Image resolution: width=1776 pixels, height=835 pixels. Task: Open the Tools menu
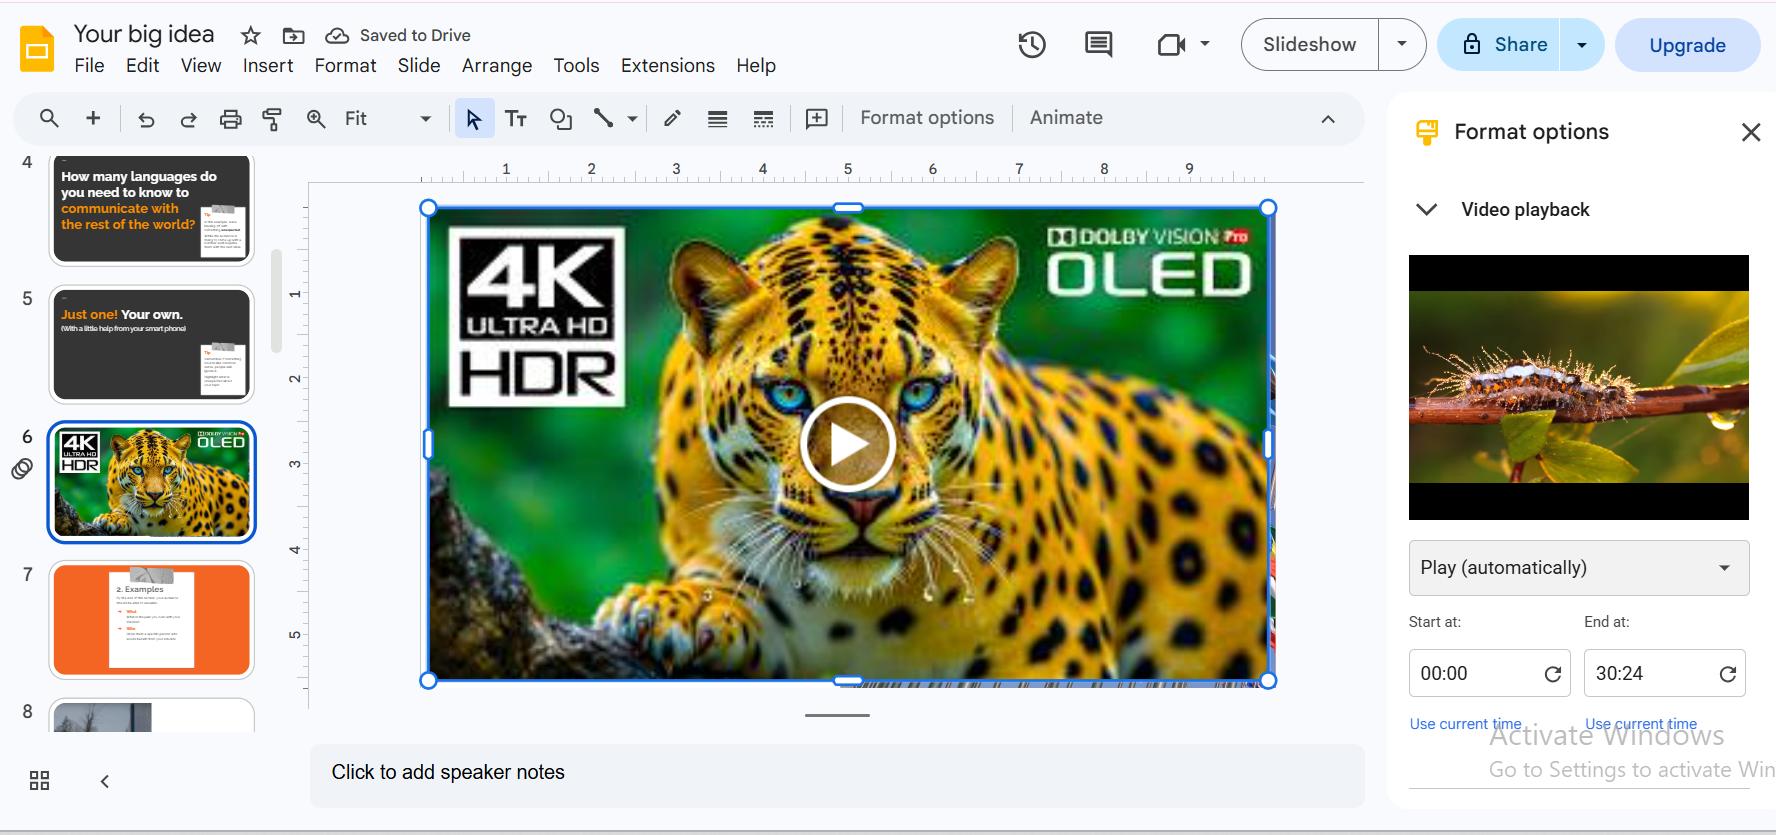tap(576, 66)
